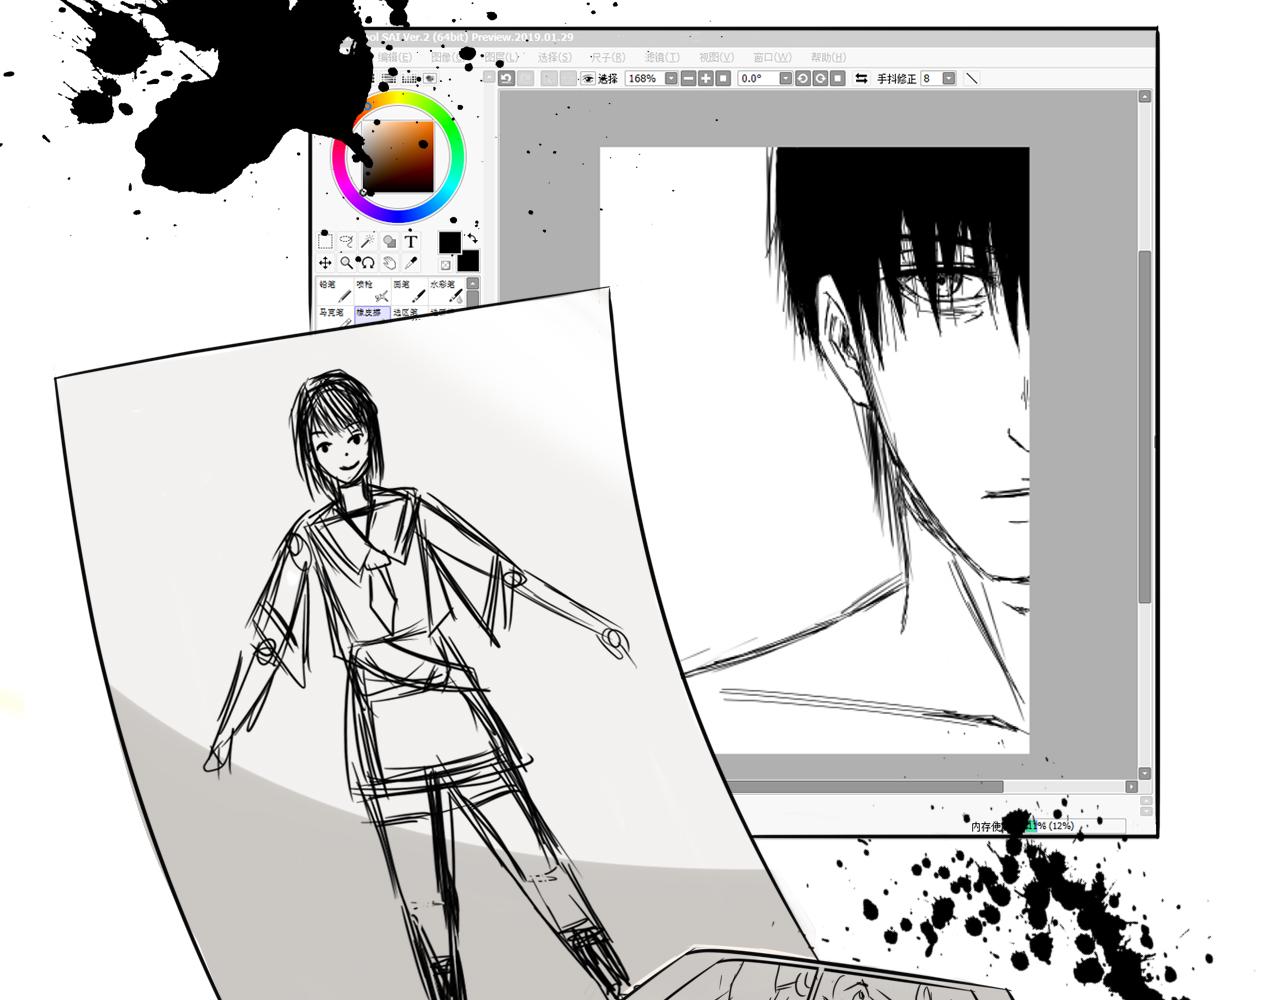The image size is (1280, 1000).
Task: Click the canvas vertical scrollbar thumb
Action: point(1145,427)
